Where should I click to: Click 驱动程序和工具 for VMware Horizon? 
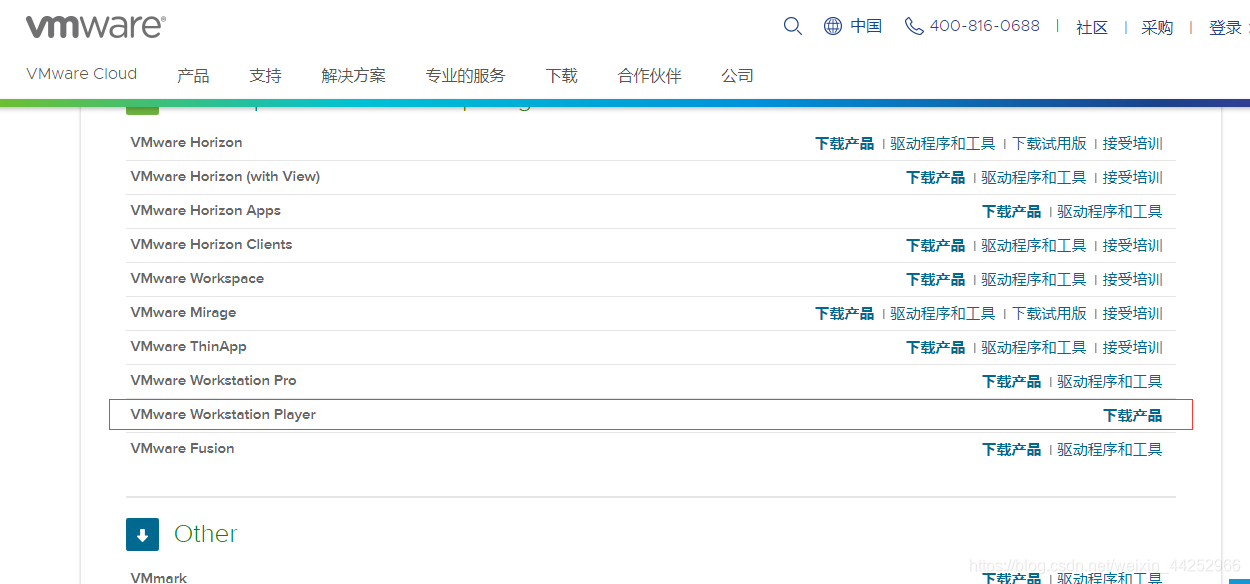click(943, 143)
